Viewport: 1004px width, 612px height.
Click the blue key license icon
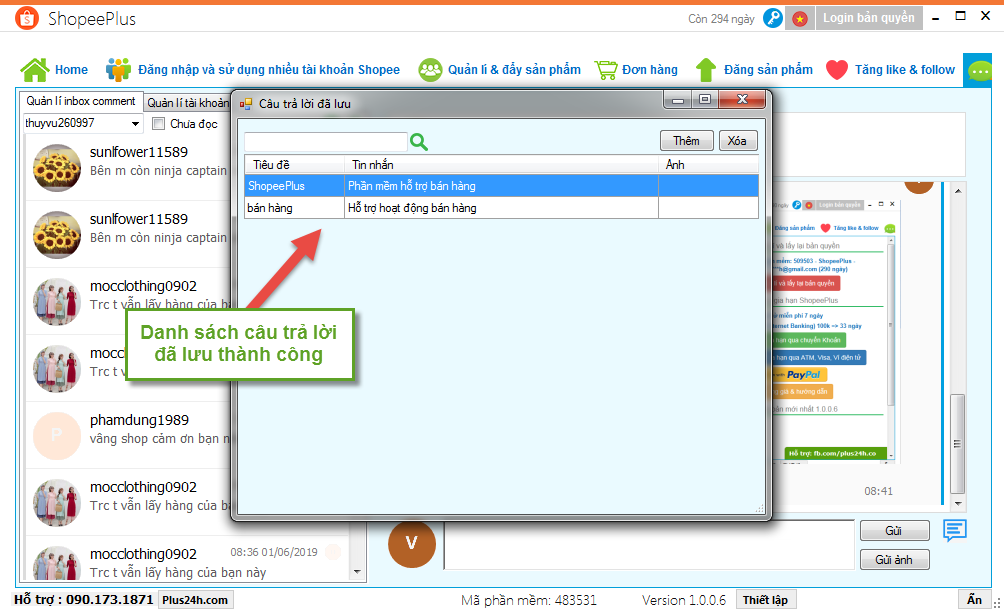coord(772,18)
